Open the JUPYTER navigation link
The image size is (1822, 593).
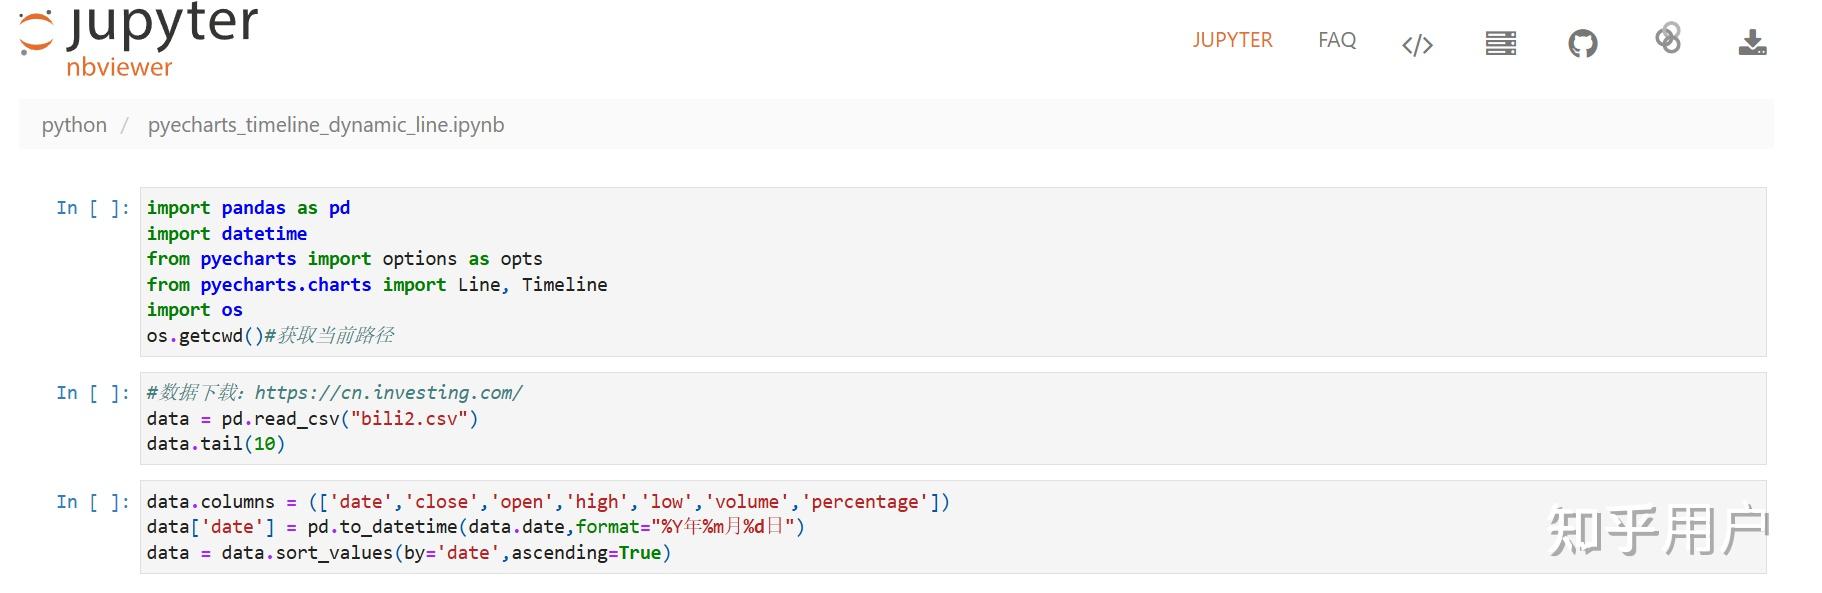1232,40
